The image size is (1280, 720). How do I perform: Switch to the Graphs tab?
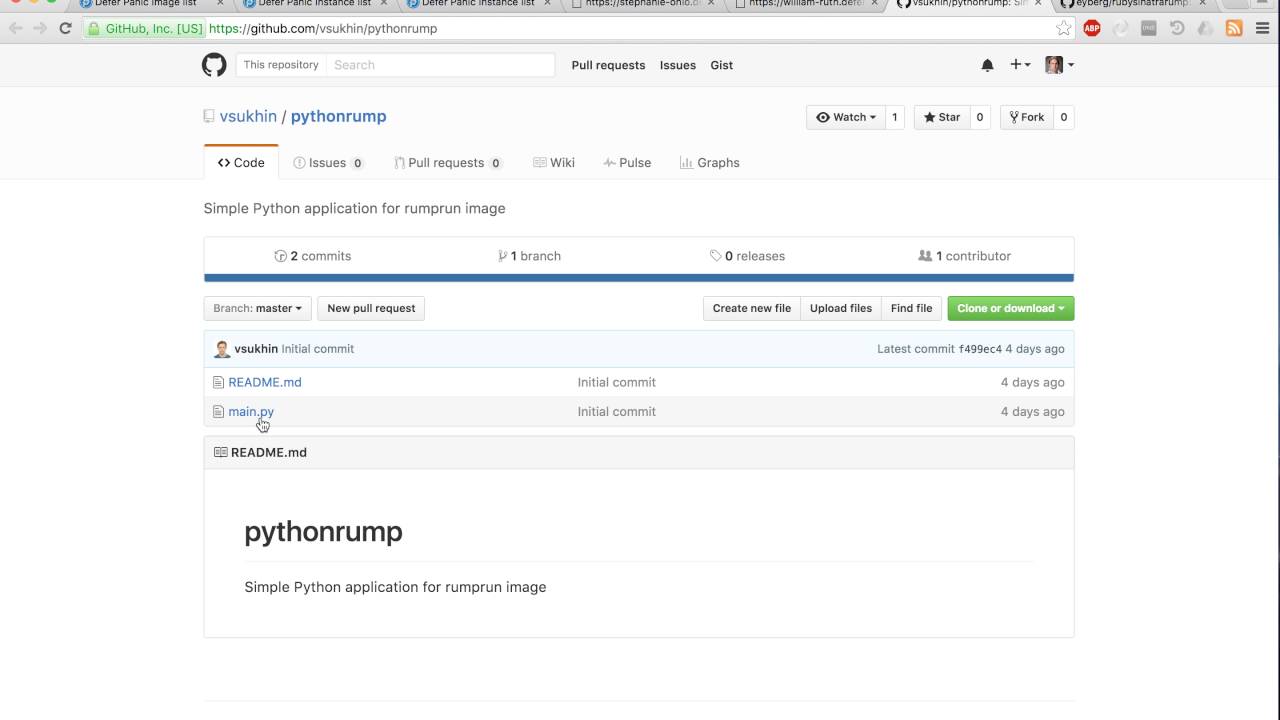coord(710,162)
